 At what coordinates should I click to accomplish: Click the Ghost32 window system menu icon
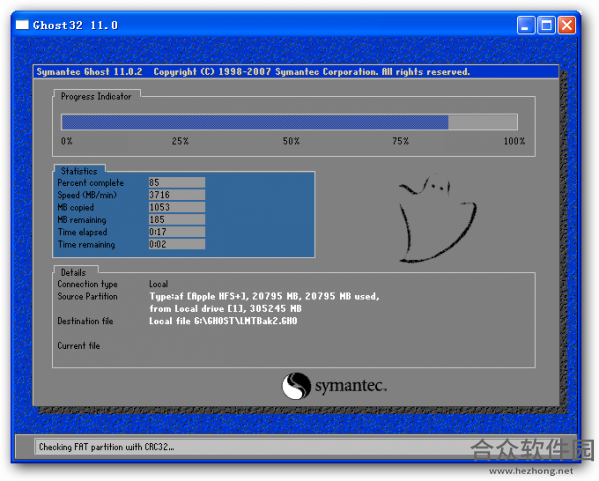pyautogui.click(x=22, y=25)
